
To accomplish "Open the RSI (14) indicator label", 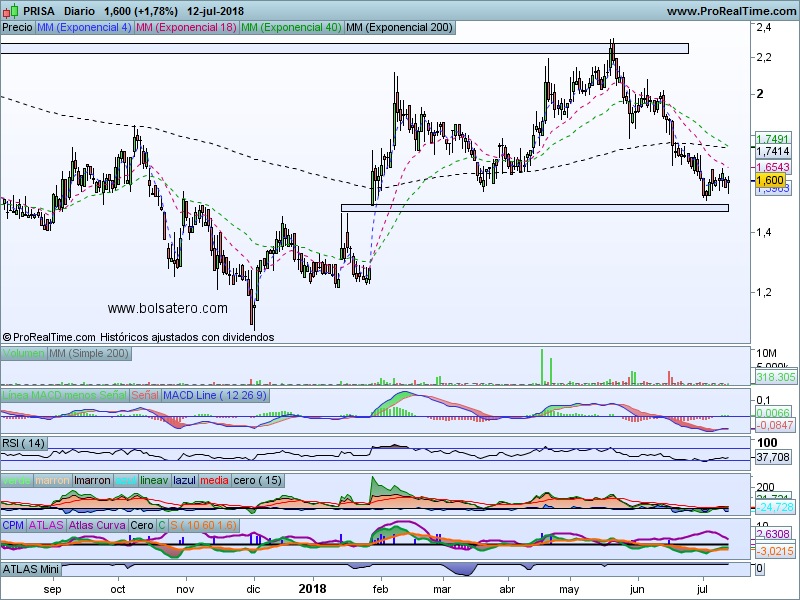I will coord(24,443).
